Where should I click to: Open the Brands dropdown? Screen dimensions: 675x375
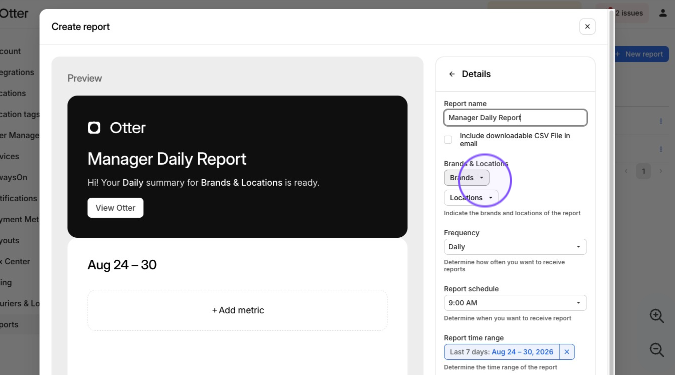click(x=467, y=177)
